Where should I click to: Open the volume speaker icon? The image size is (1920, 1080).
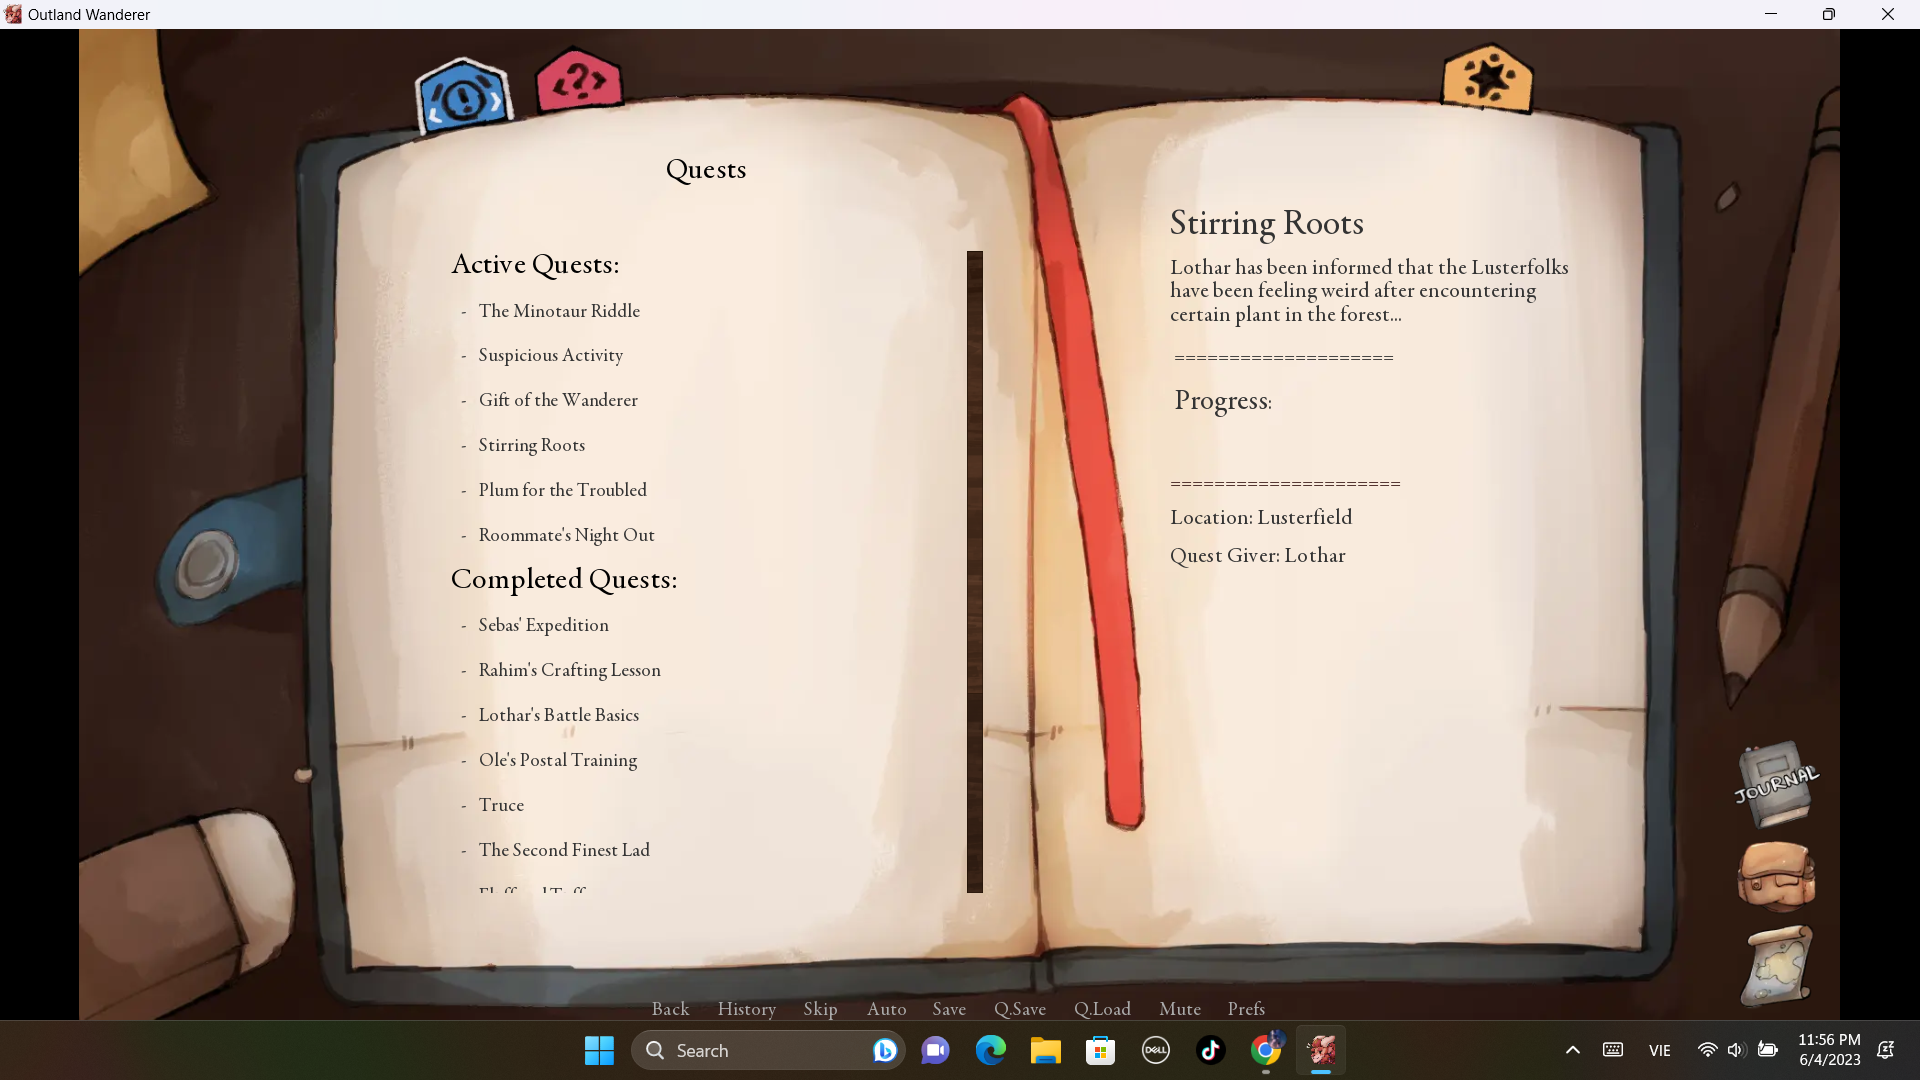click(x=1736, y=1050)
